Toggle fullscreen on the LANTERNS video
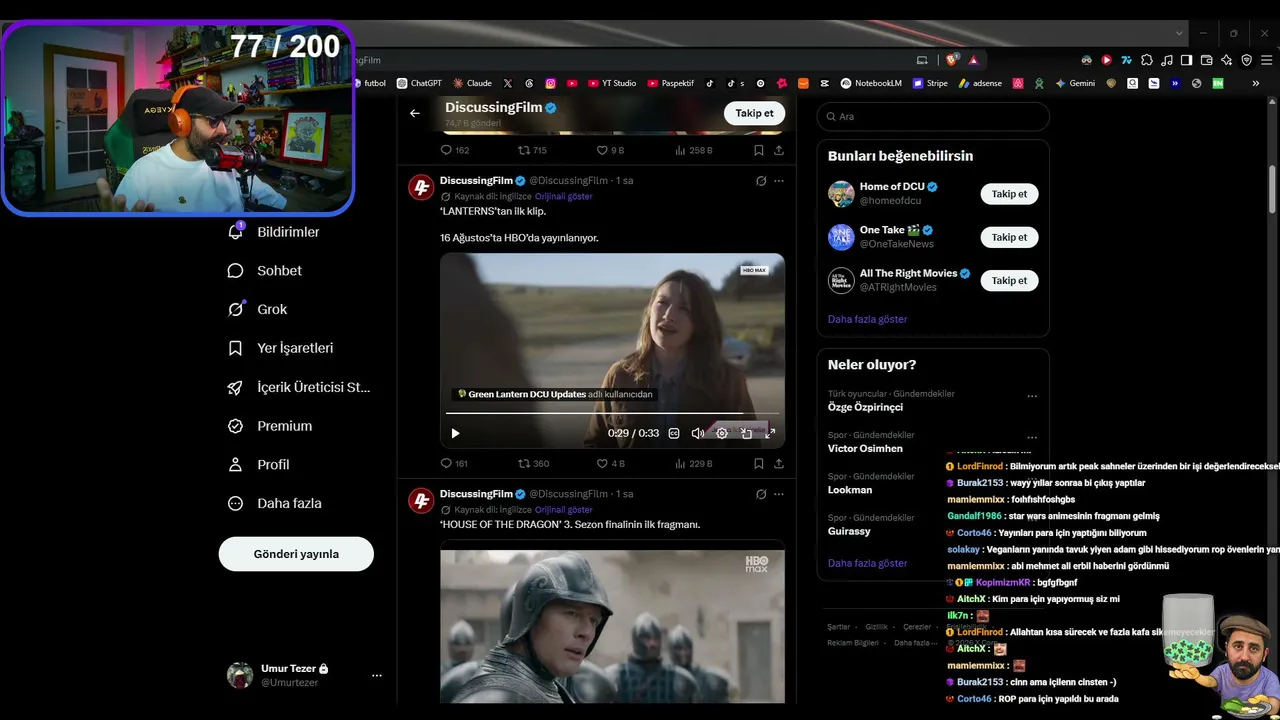Screen dimensions: 1280x720 point(770,433)
